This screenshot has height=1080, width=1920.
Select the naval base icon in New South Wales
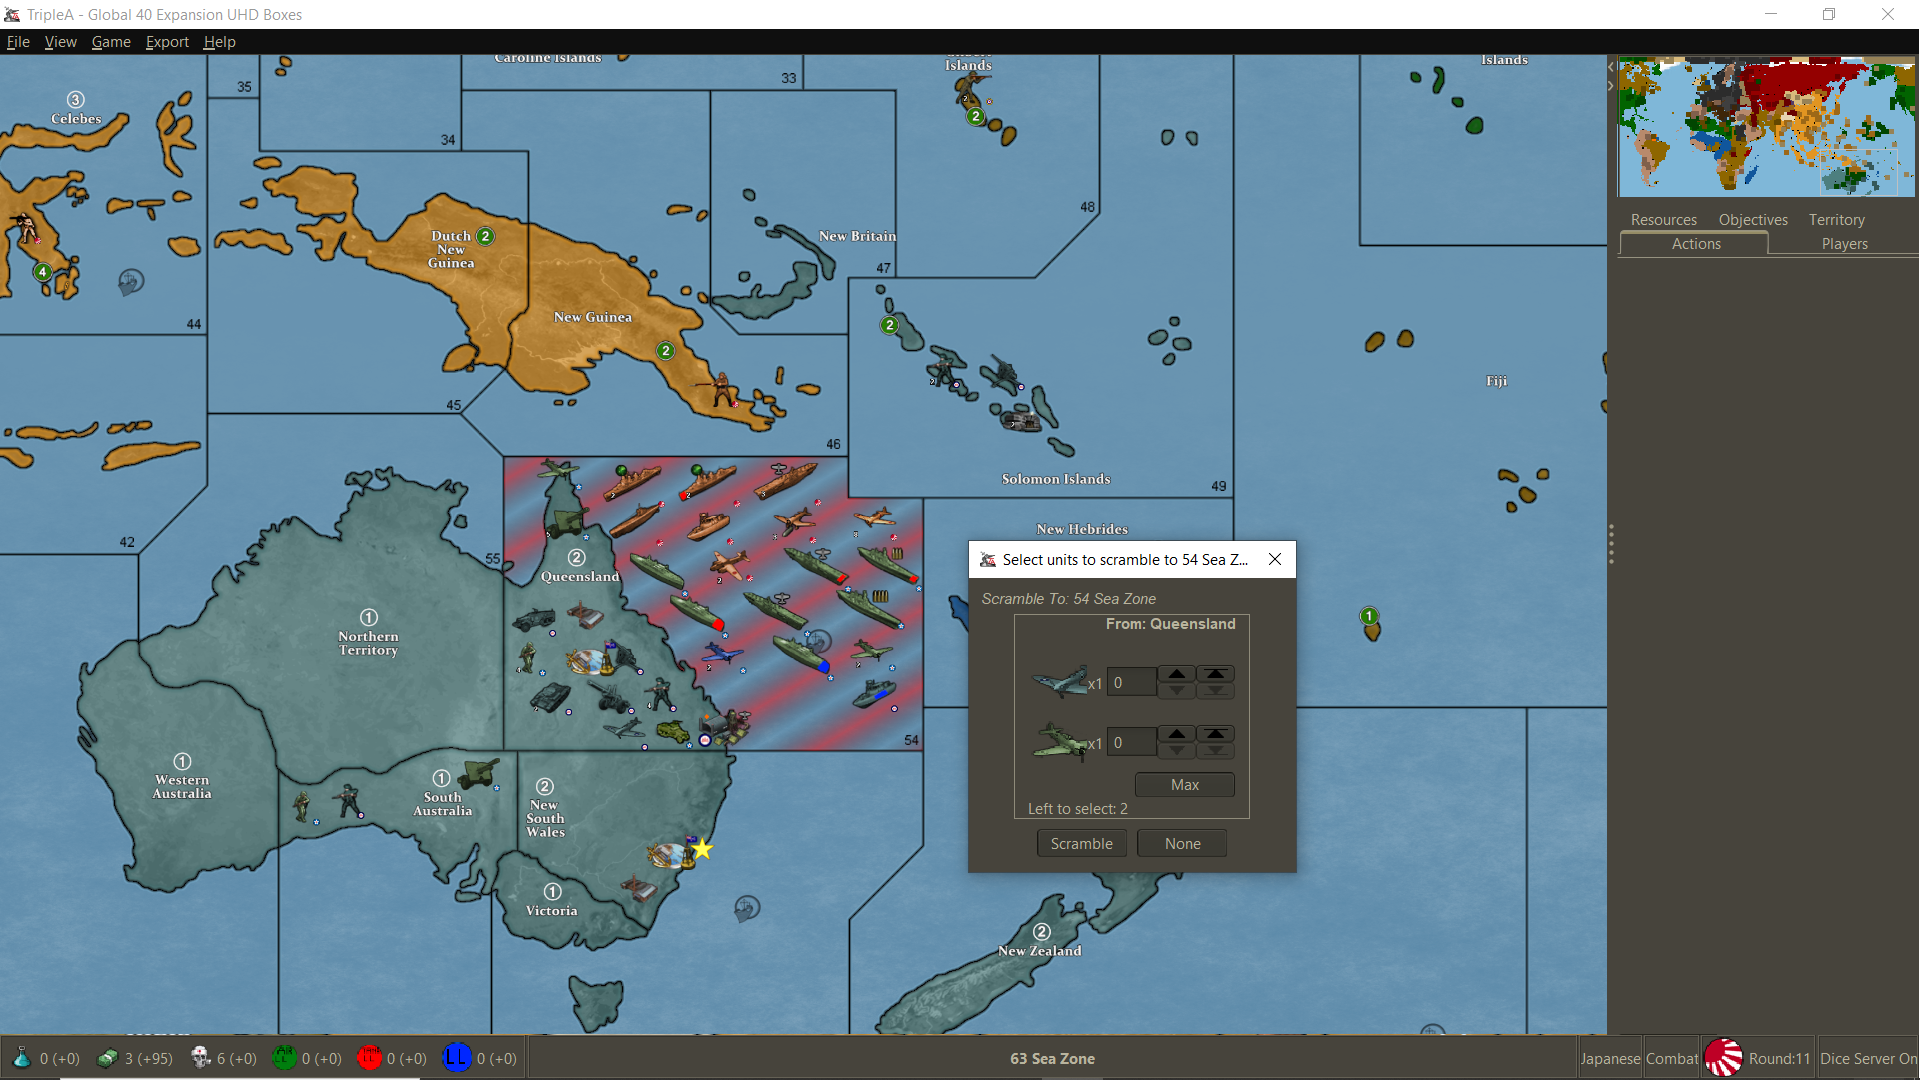click(670, 855)
